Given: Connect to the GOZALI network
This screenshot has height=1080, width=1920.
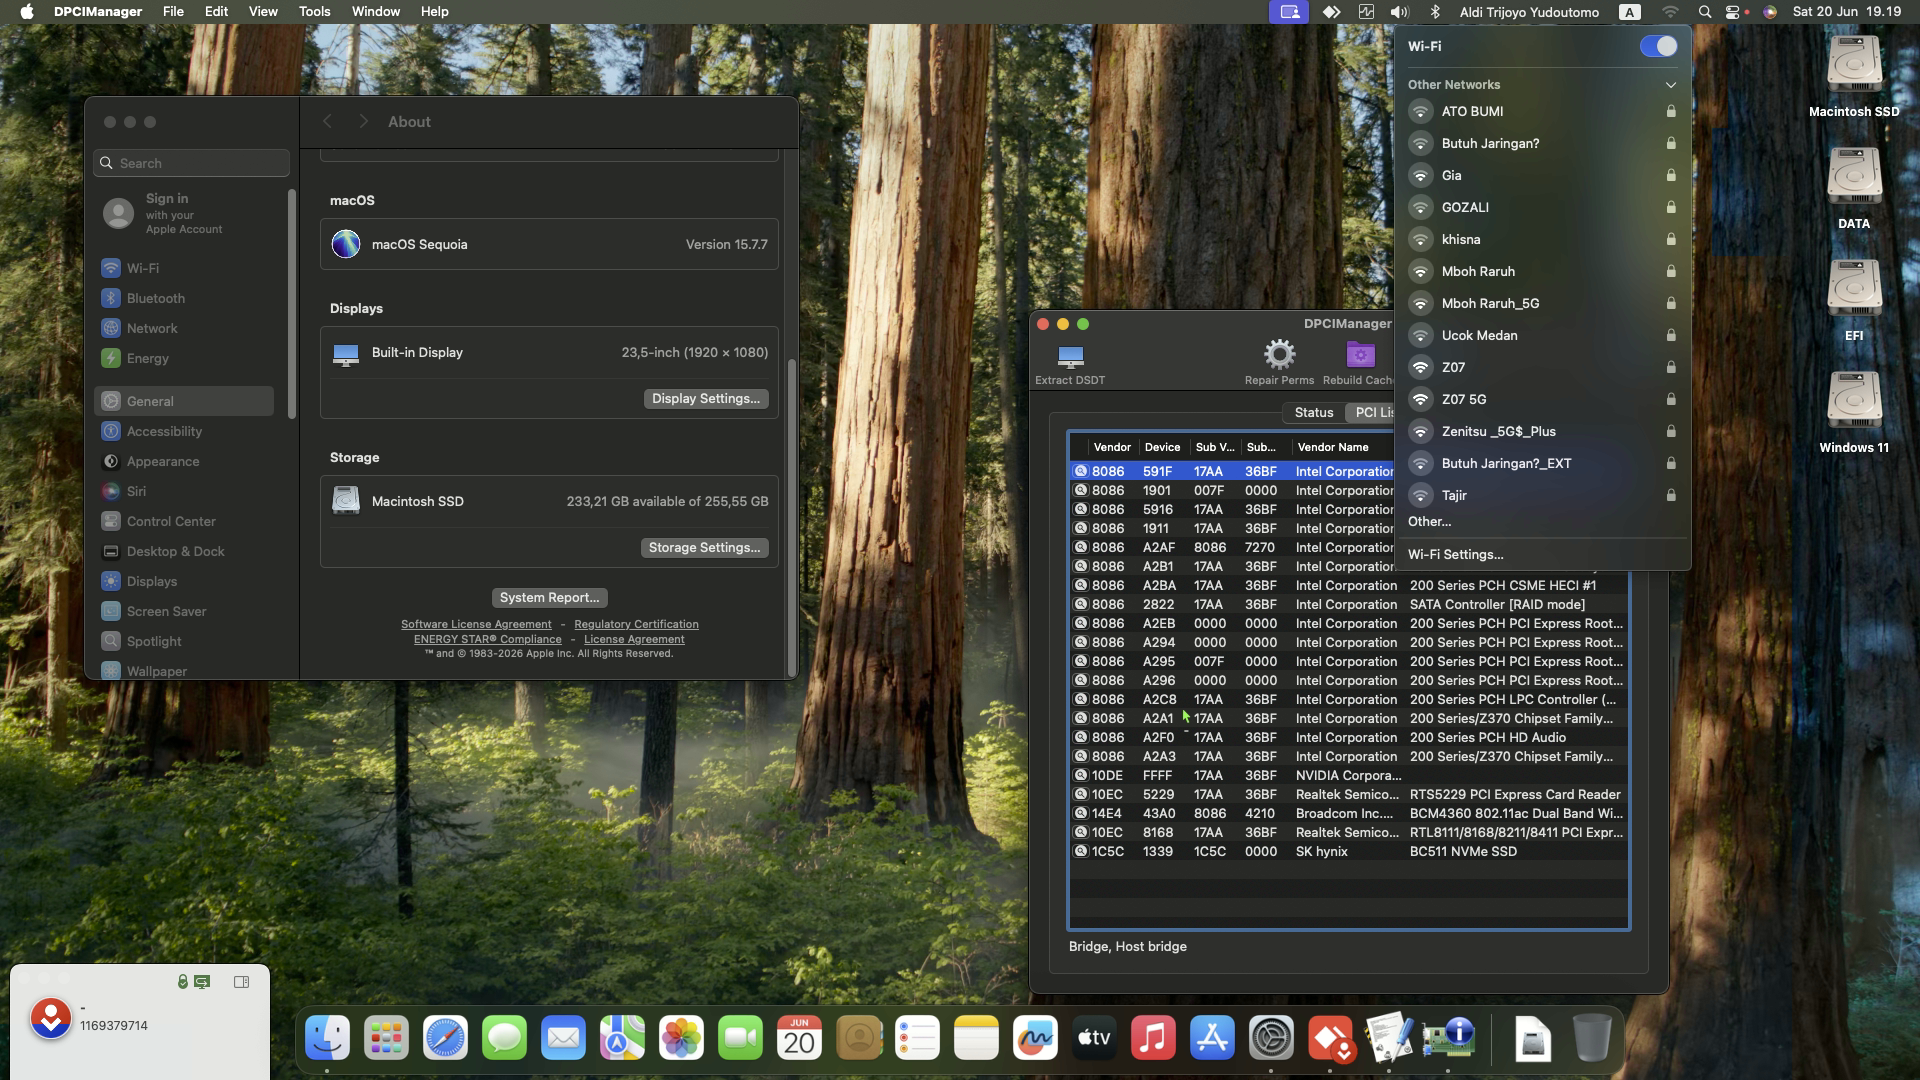Looking at the screenshot, I should pos(1541,207).
